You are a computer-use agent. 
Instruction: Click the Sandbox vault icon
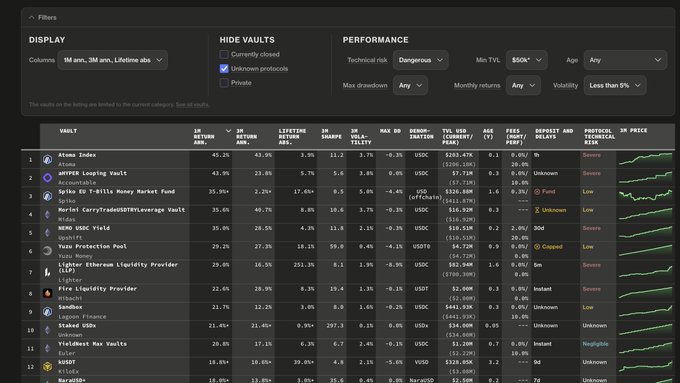47,311
